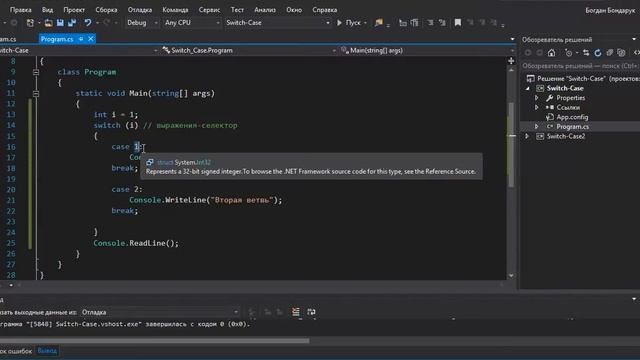Select the Switch-Case2 project
This screenshot has width=640, height=360.
point(565,136)
